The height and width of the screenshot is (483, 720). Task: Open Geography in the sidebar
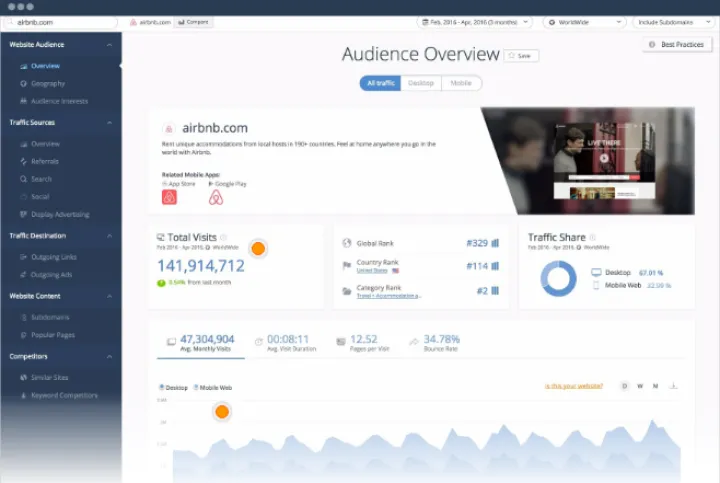47,84
